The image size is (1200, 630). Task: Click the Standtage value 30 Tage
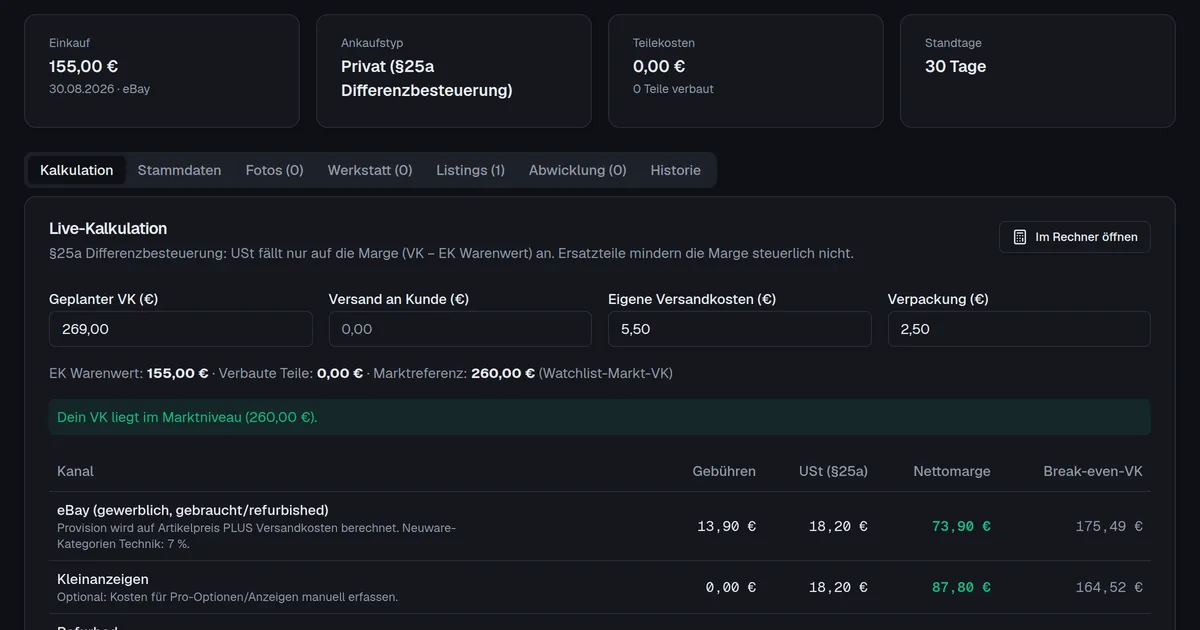click(x=956, y=67)
